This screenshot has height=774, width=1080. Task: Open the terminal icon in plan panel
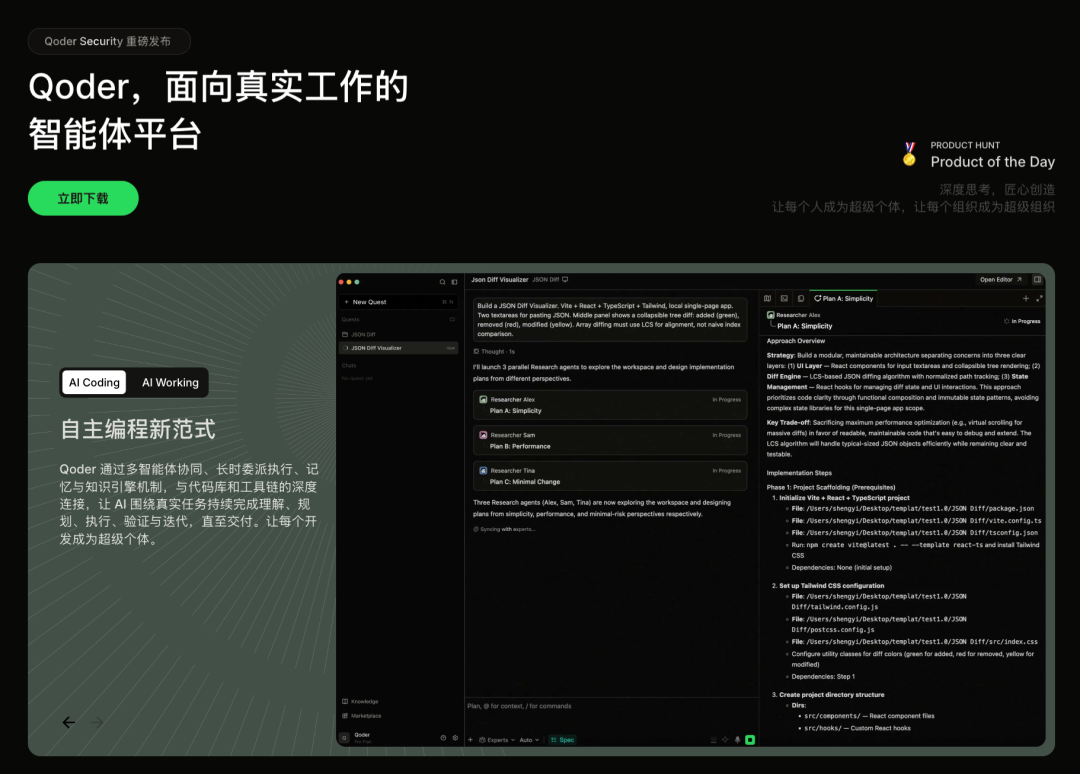click(784, 299)
